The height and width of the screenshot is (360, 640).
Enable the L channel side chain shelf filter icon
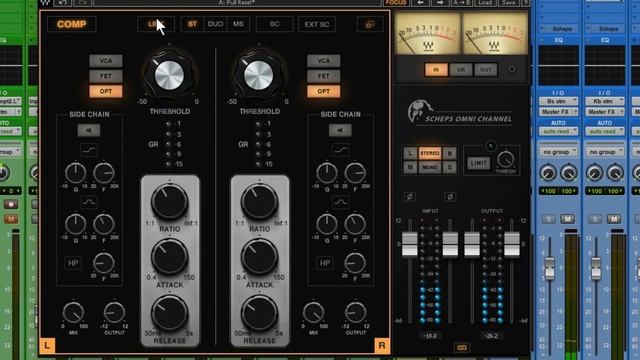[89, 150]
